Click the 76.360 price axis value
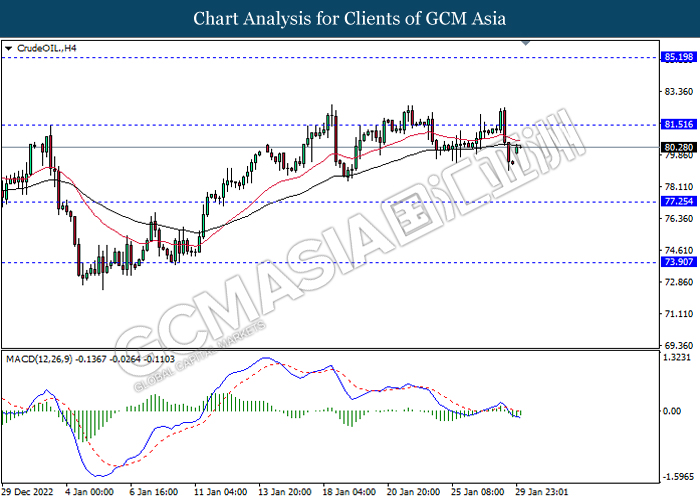 (679, 218)
